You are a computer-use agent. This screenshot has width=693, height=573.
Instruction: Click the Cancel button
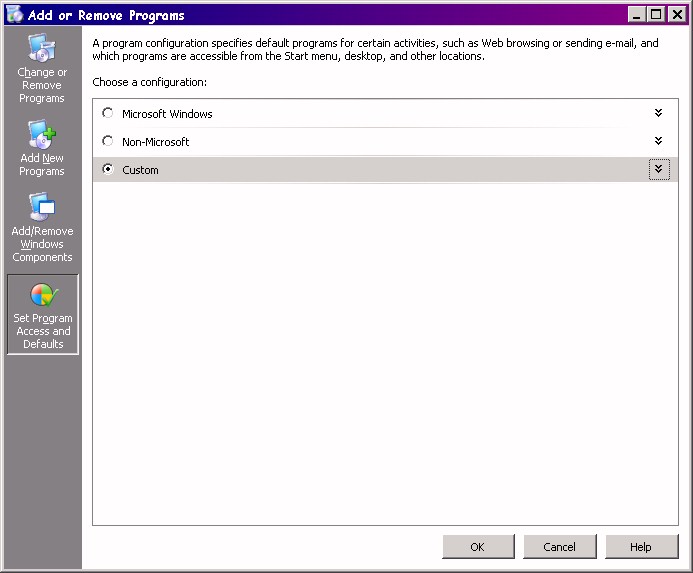tap(560, 546)
